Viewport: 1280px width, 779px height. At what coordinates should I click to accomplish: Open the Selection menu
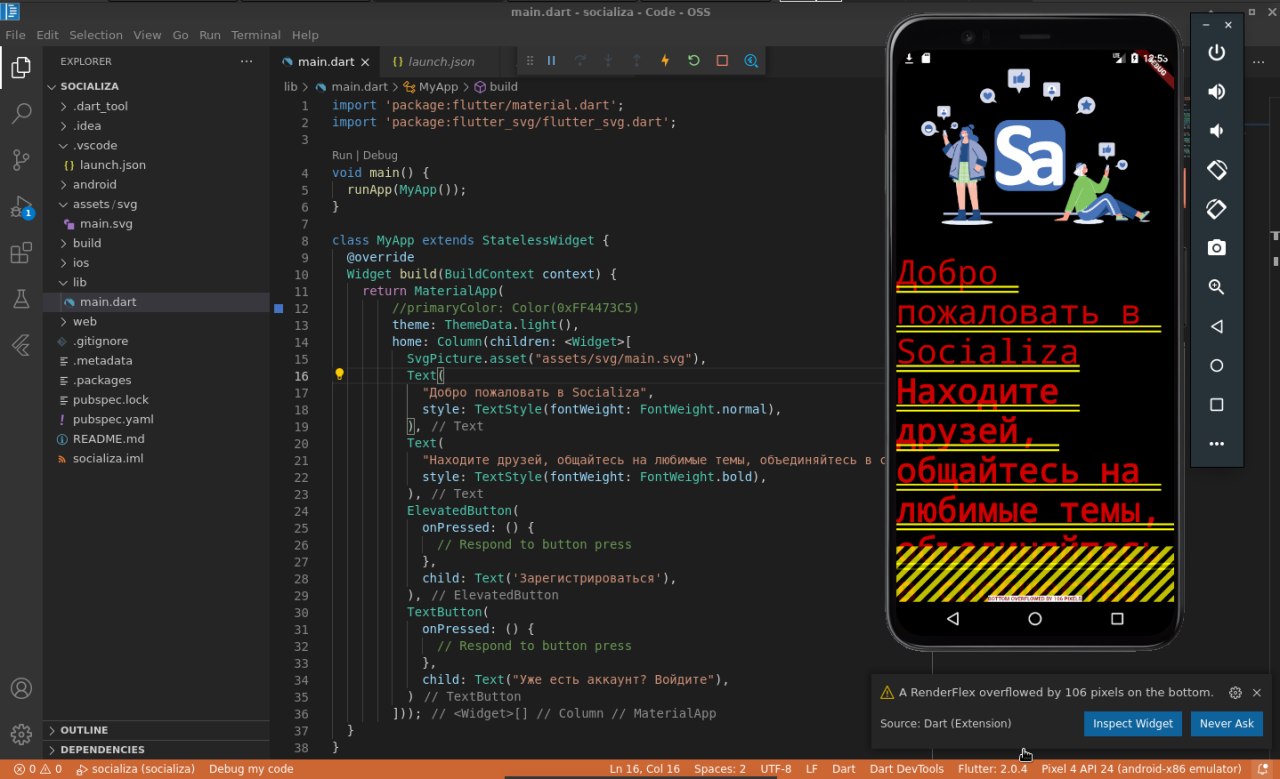[96, 35]
